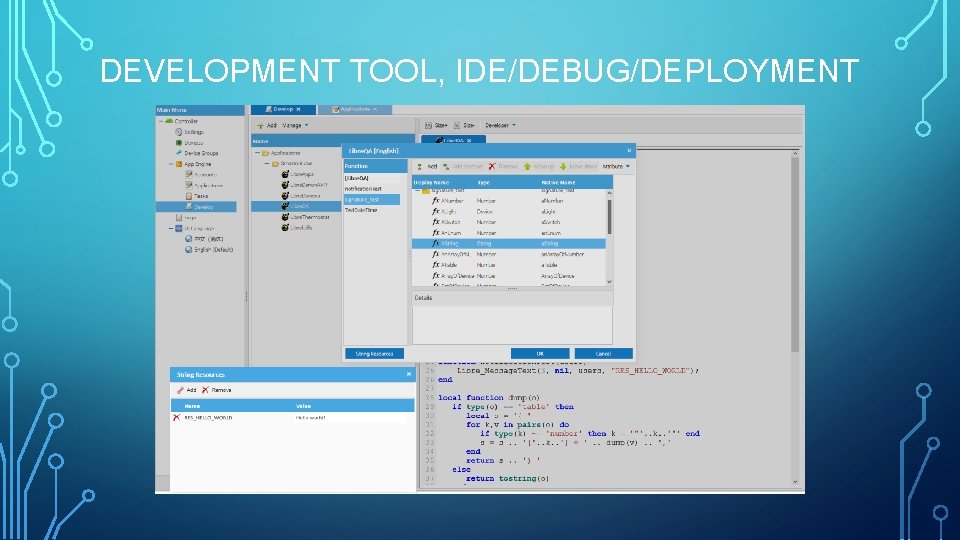Collapse the signature_test folder row
Screen dimensions: 960x540
(418, 190)
